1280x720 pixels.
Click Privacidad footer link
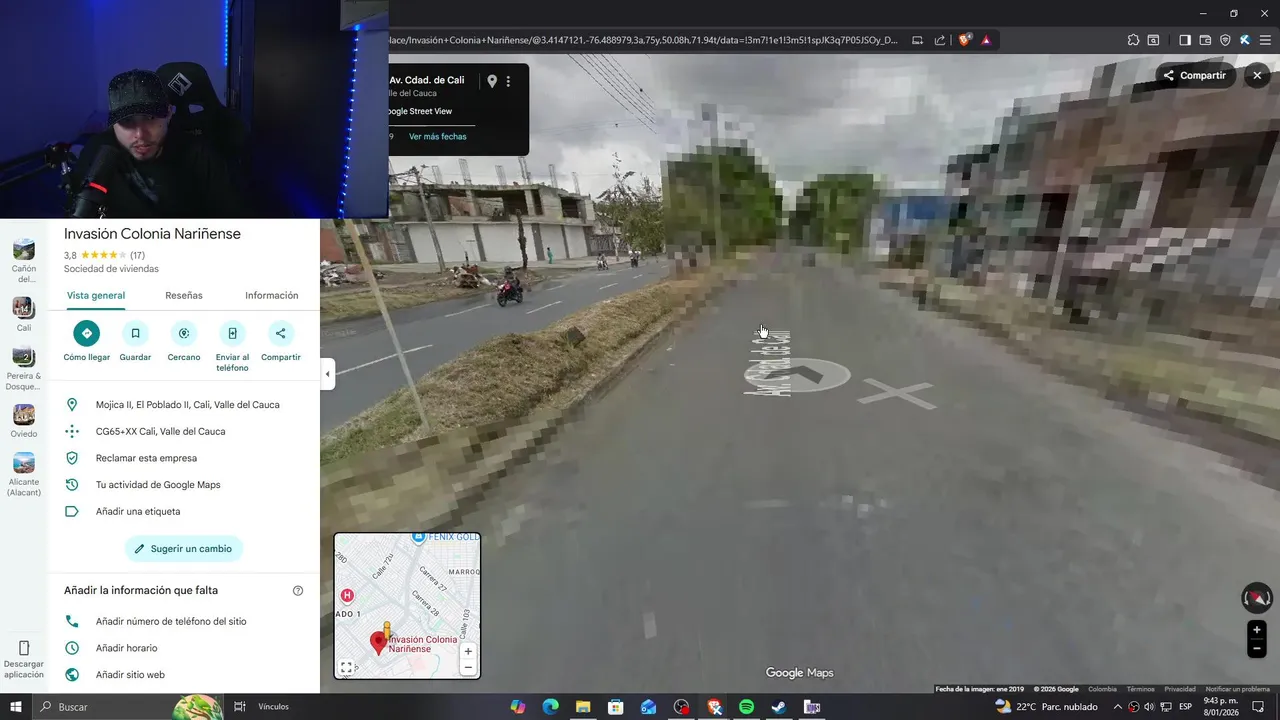1180,689
